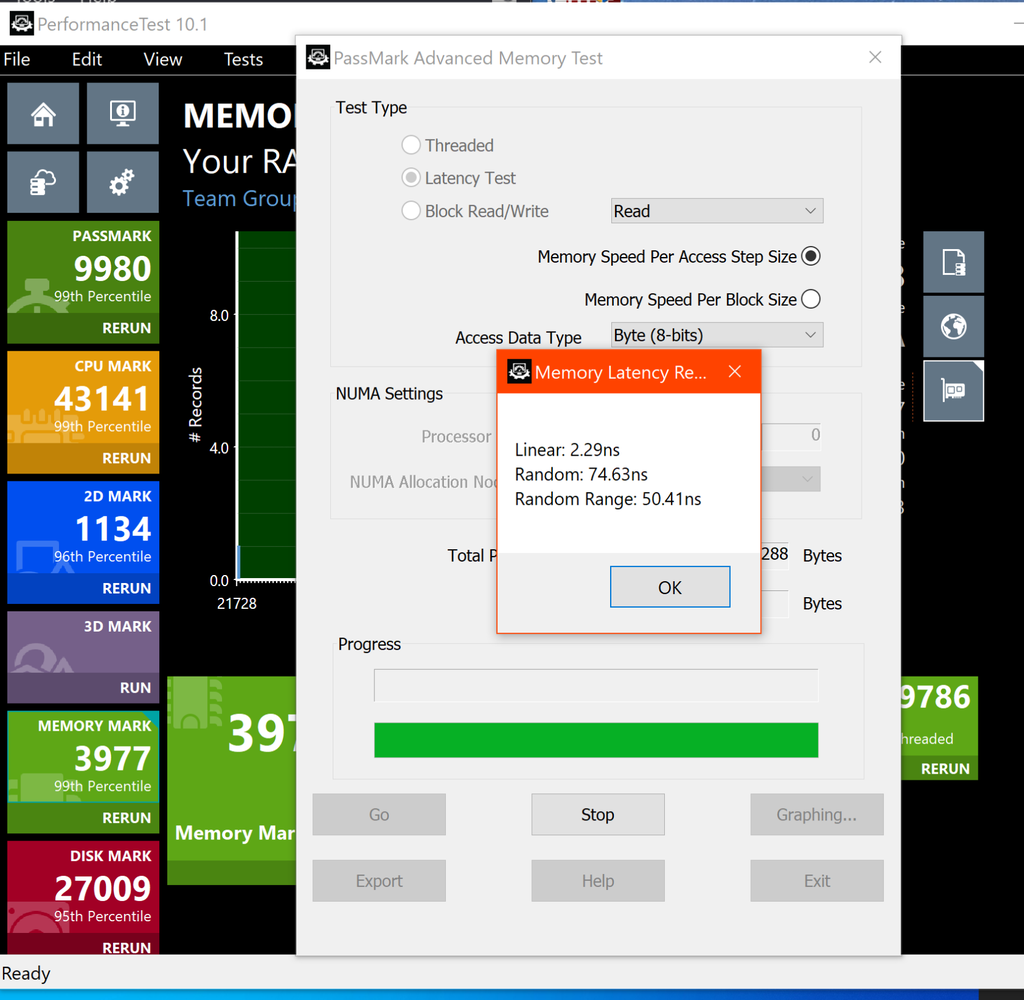1024x1000 pixels.
Task: Open the CPU Mark 43141 score tile
Action: tap(83, 399)
